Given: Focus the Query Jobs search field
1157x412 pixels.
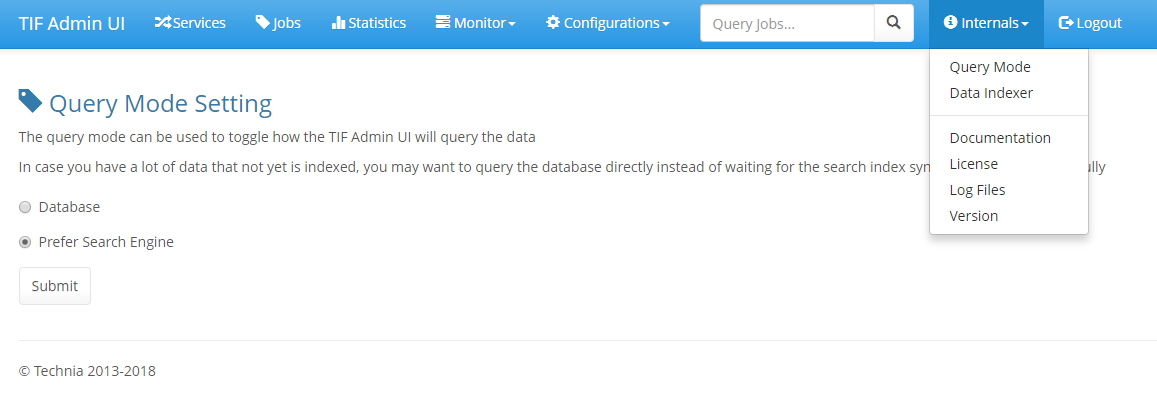Looking at the screenshot, I should (x=787, y=23).
